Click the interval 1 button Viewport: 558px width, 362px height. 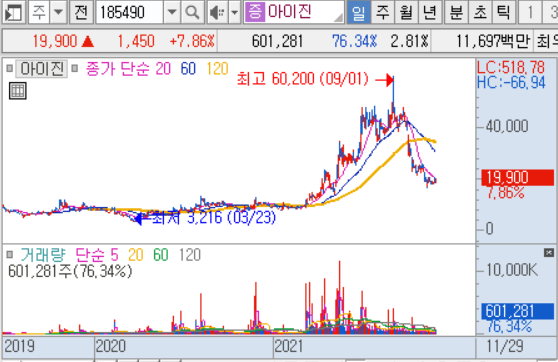[530, 12]
